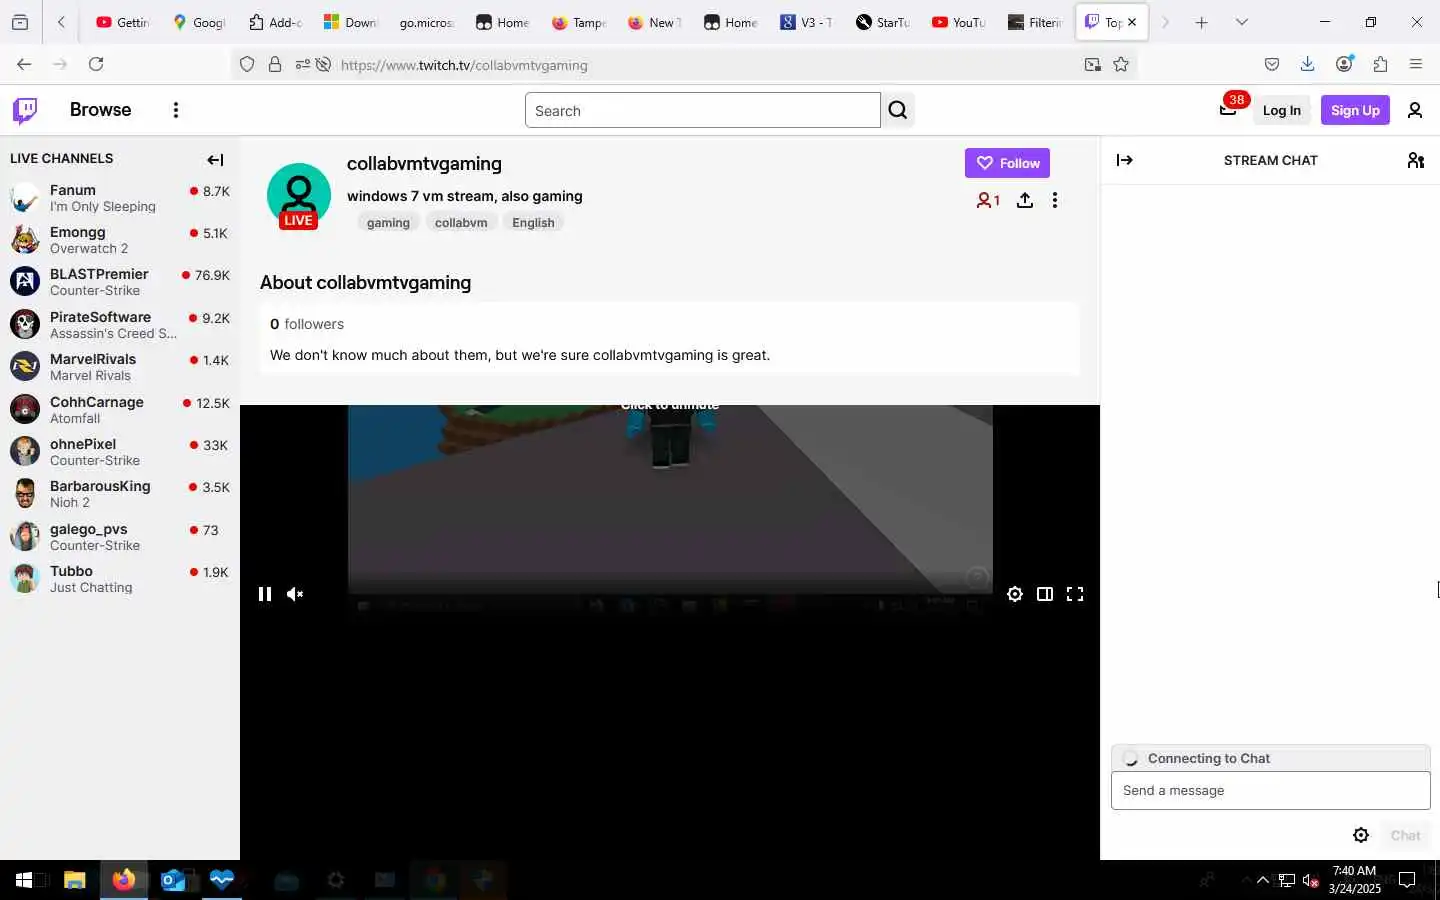Open the three-dot menu beside Browse
Image resolution: width=1440 pixels, height=900 pixels.
click(176, 110)
